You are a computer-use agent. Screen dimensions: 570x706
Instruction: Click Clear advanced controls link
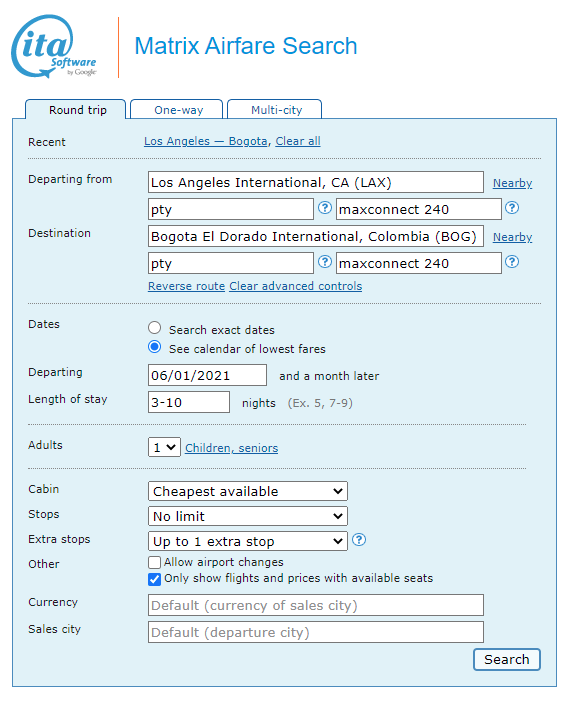tap(296, 286)
